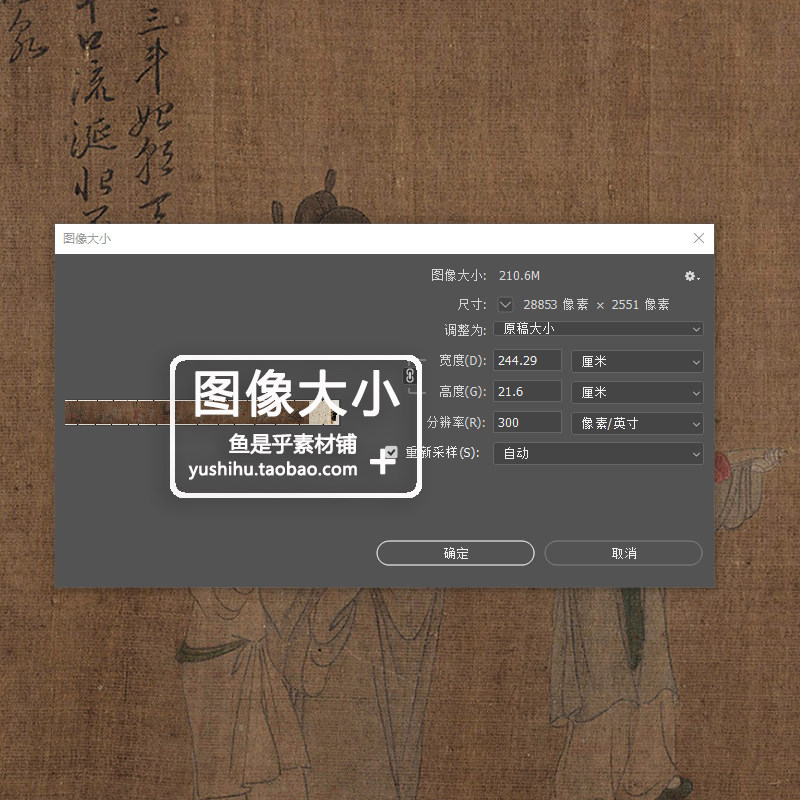Click the image preview thumbnail strip
800x800 pixels.
coord(202,412)
